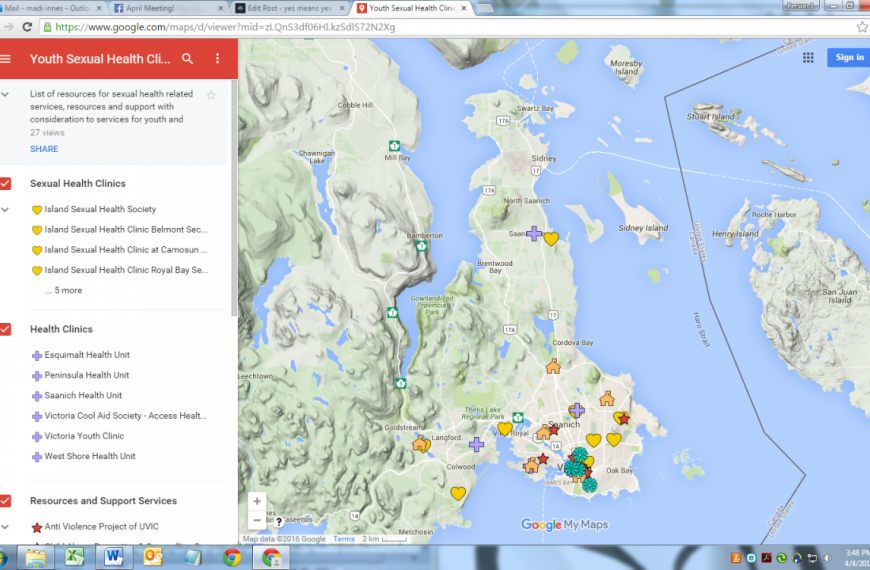Select Victoria Cool Aid Society entry

119,416
